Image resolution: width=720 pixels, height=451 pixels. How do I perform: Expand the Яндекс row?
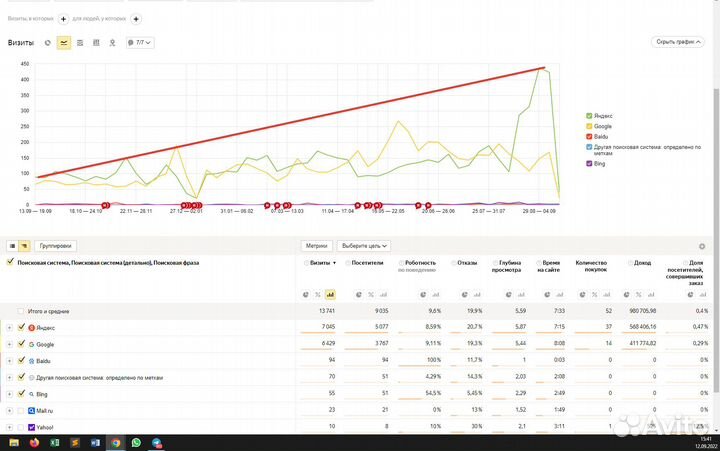coord(9,328)
